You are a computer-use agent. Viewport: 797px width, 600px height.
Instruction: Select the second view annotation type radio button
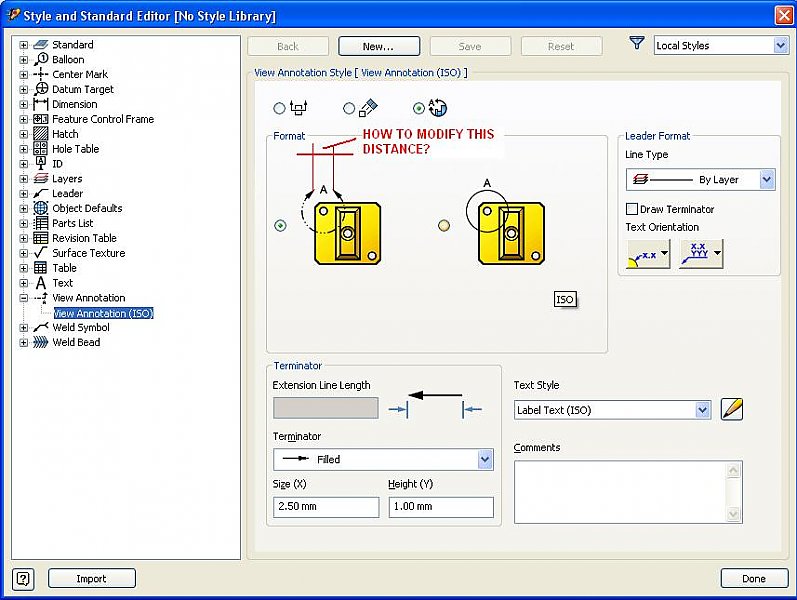349,108
